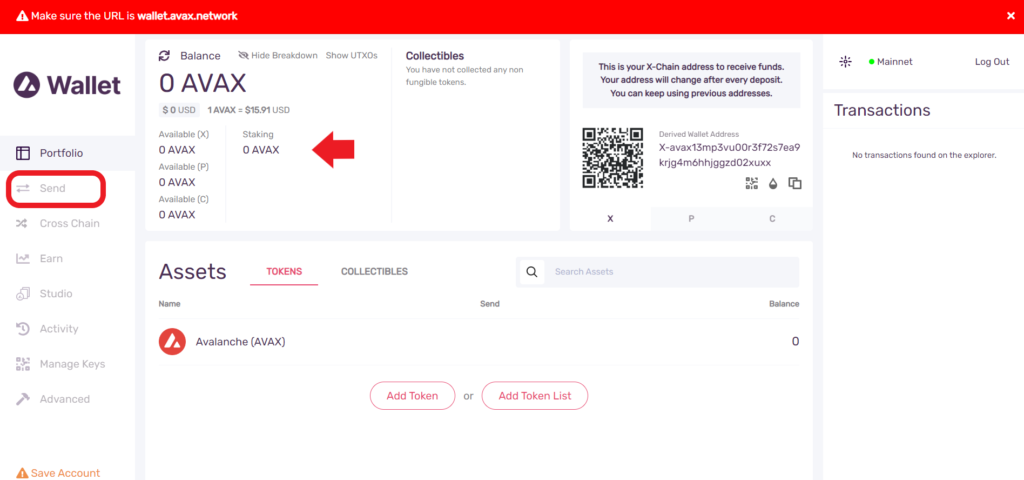The image size is (1024, 480).
Task: Click the Add Token button
Action: click(412, 396)
